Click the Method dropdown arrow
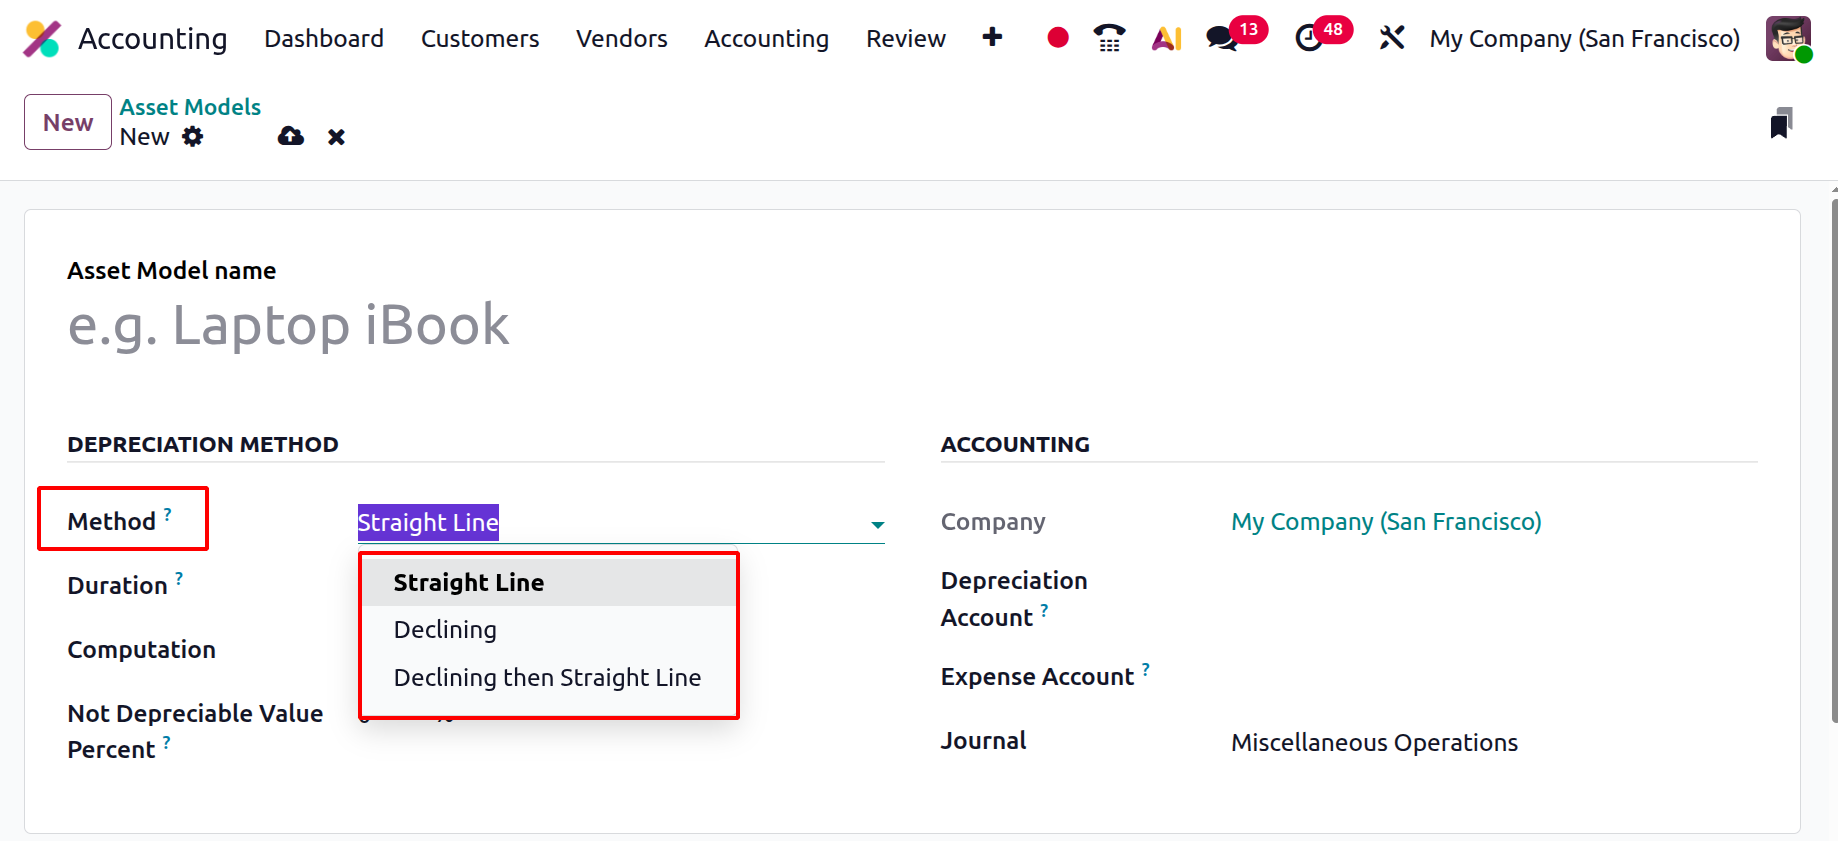 click(x=877, y=524)
